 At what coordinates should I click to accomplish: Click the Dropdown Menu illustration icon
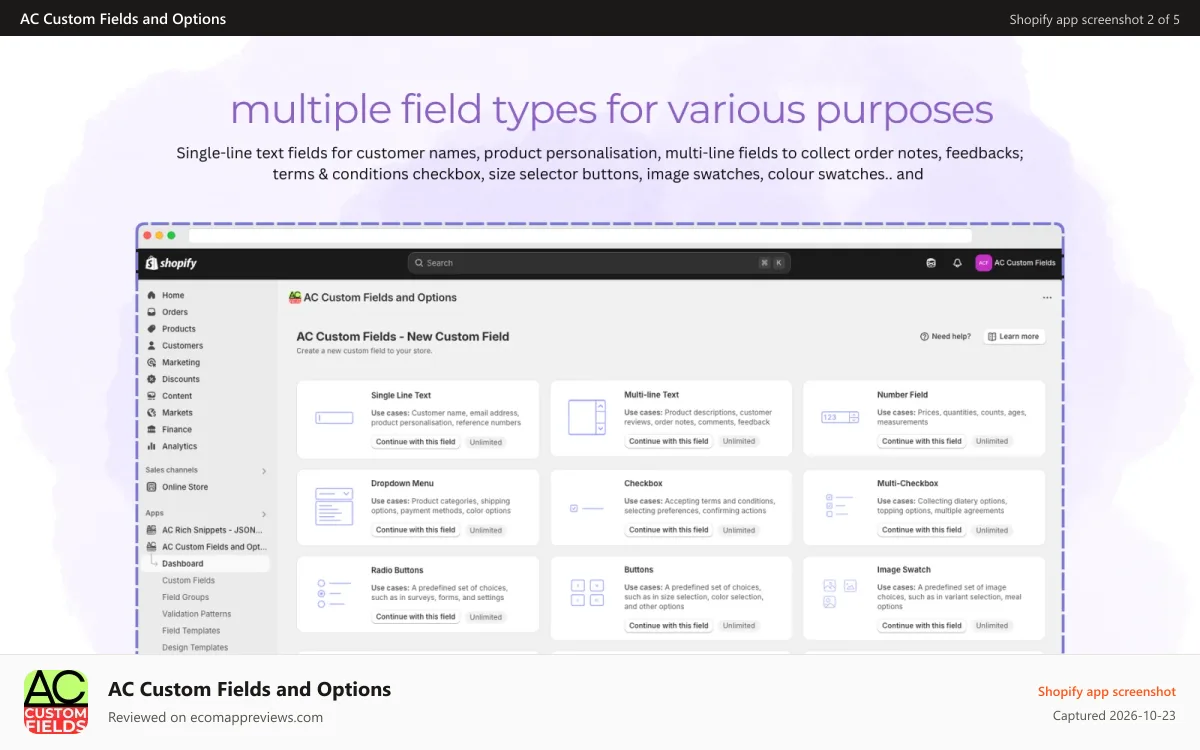coord(334,507)
